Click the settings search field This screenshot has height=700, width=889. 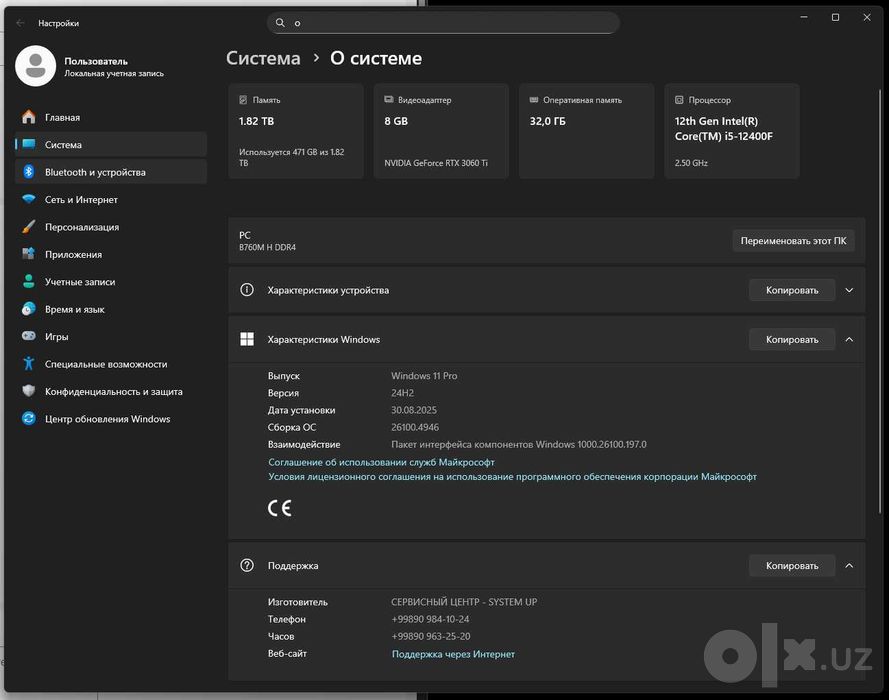[x=443, y=23]
